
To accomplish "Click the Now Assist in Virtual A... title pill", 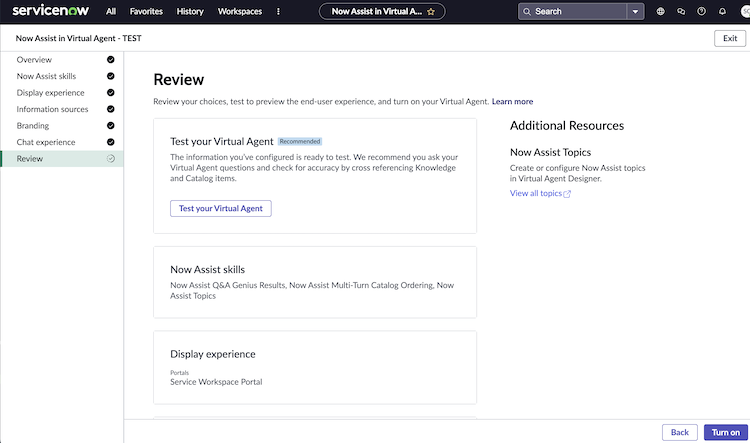I will 382,11.
